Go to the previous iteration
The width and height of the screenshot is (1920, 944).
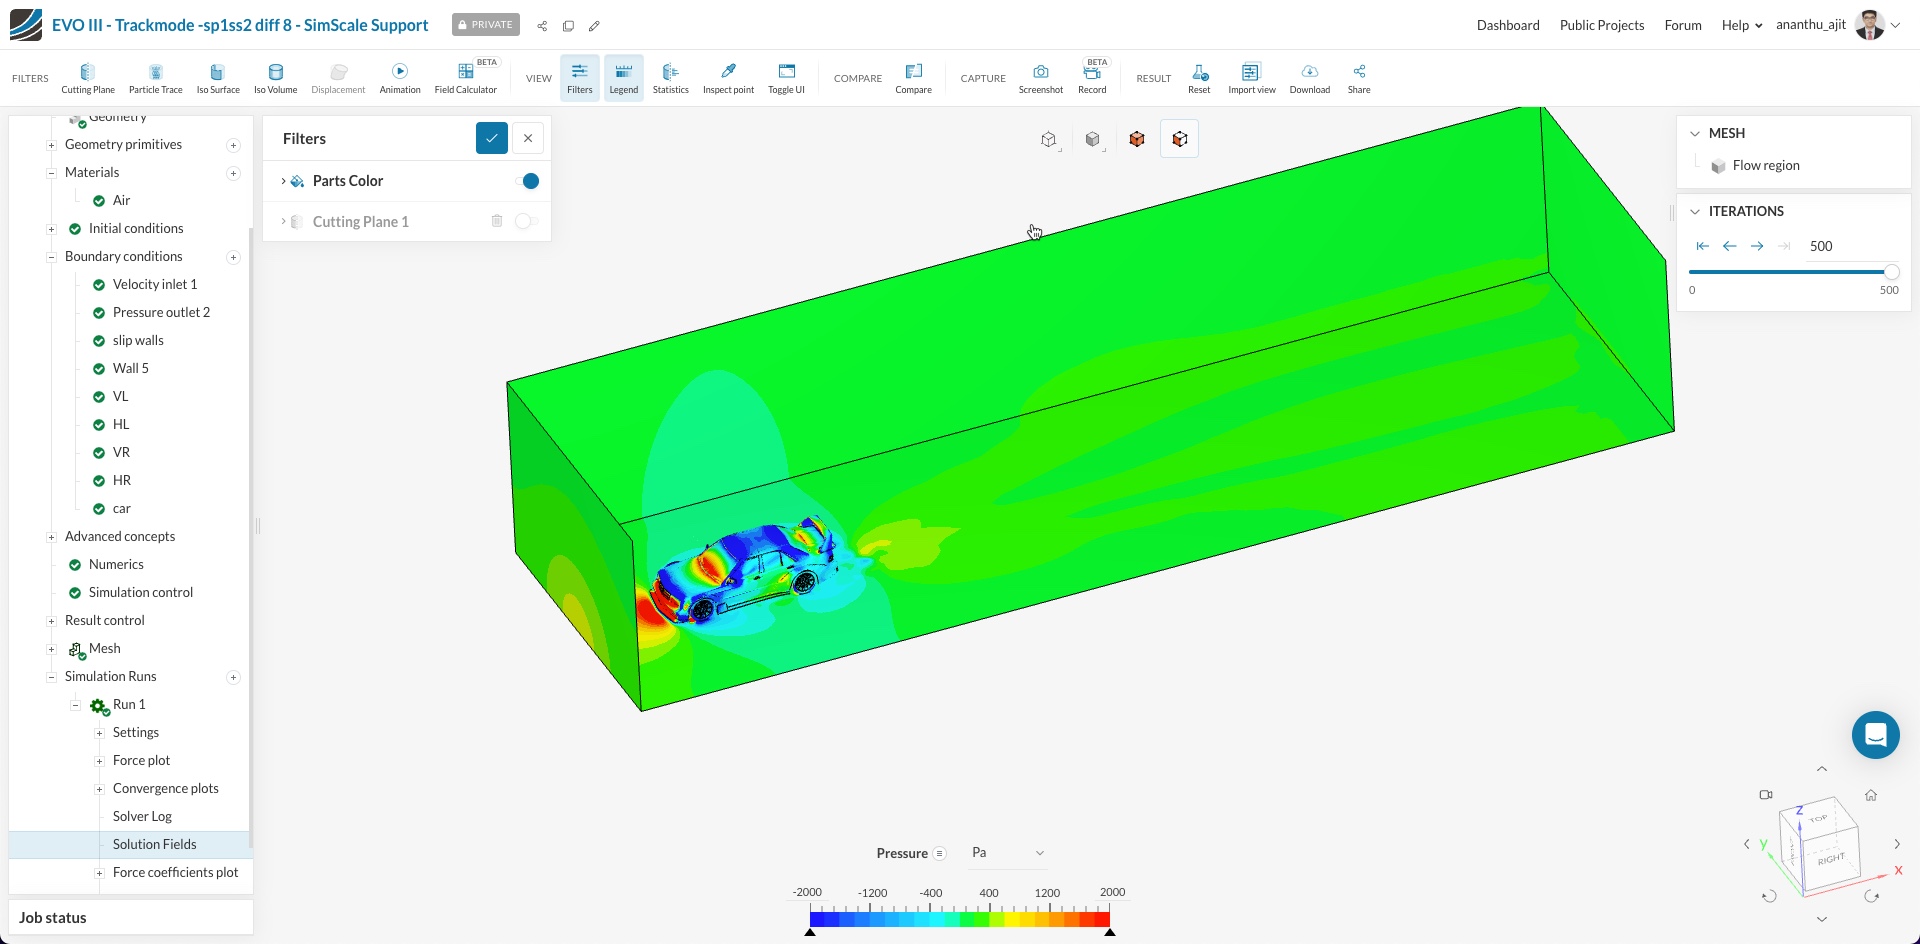(1729, 246)
